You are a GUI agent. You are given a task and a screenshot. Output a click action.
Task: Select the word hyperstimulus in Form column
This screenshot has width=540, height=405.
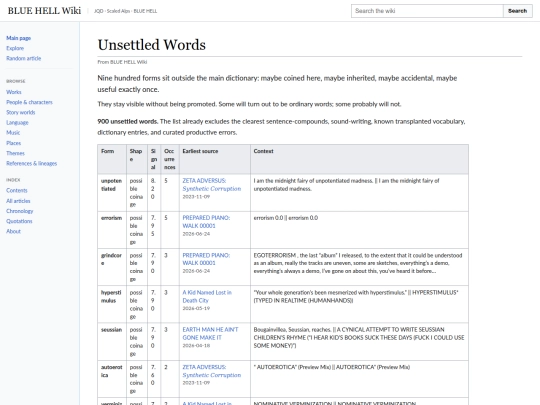111,297
